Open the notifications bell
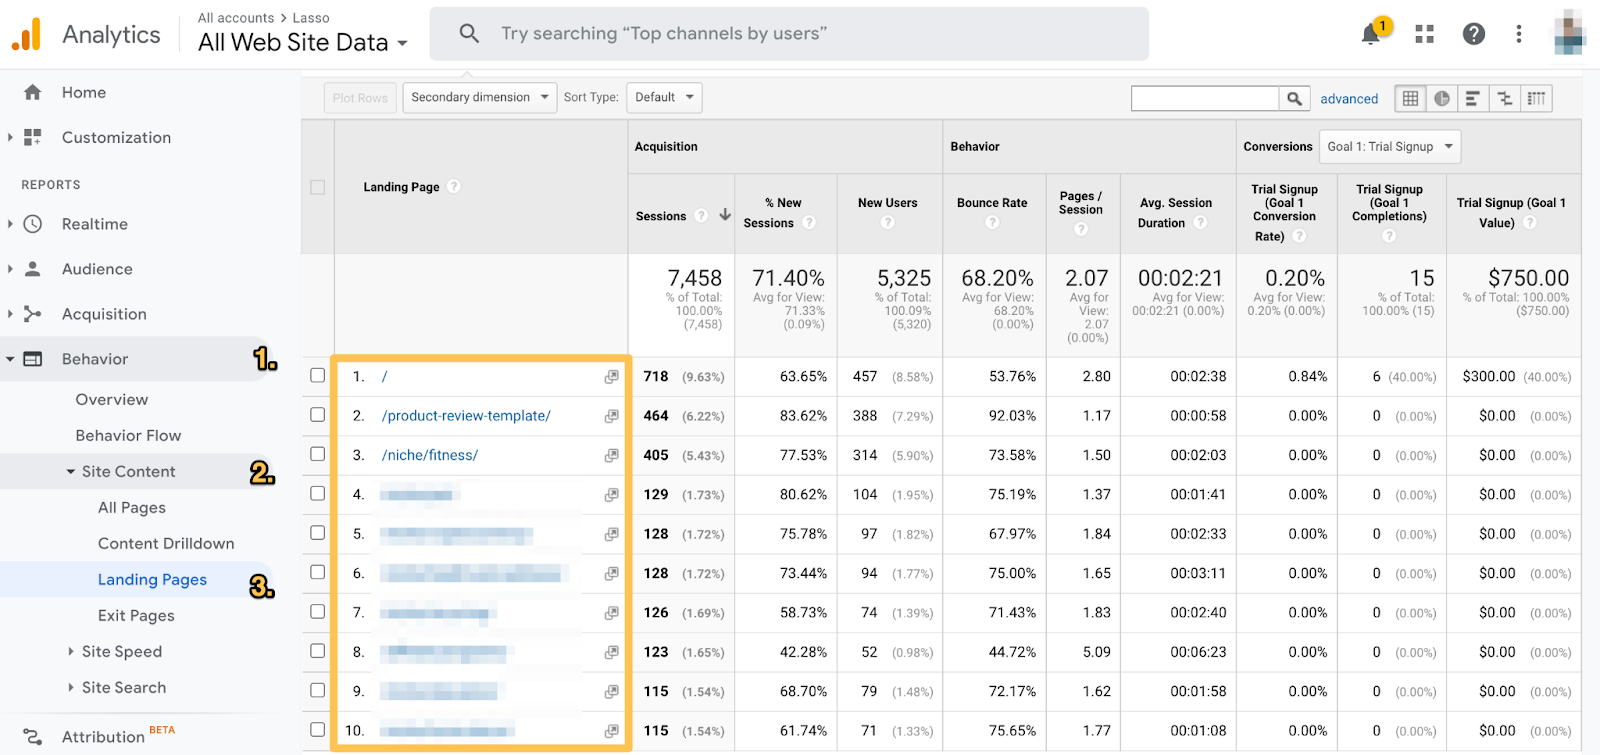This screenshot has height=755, width=1600. pyautogui.click(x=1372, y=34)
